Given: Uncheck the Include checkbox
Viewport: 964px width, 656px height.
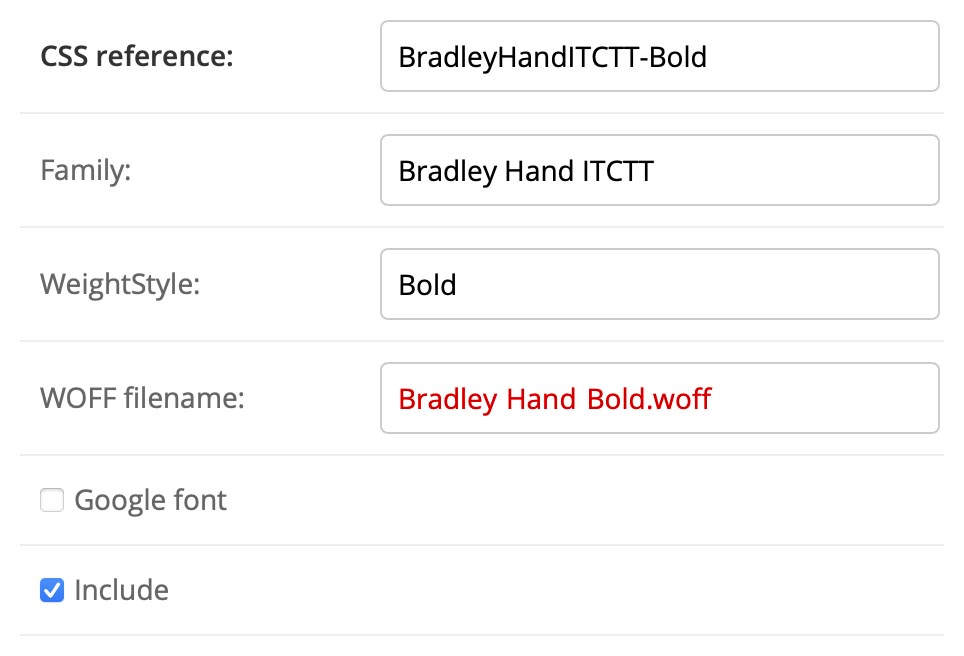Looking at the screenshot, I should pyautogui.click(x=52, y=591).
